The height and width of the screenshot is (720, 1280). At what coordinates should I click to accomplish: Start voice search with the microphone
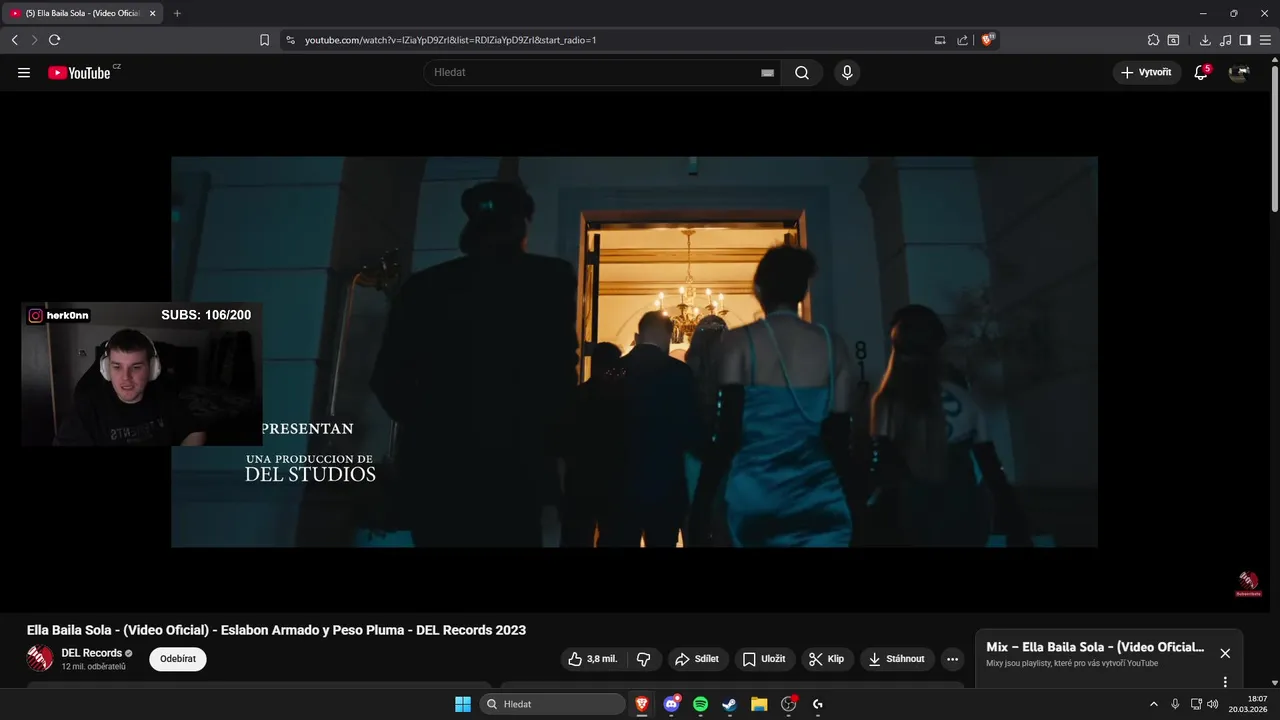click(x=847, y=73)
